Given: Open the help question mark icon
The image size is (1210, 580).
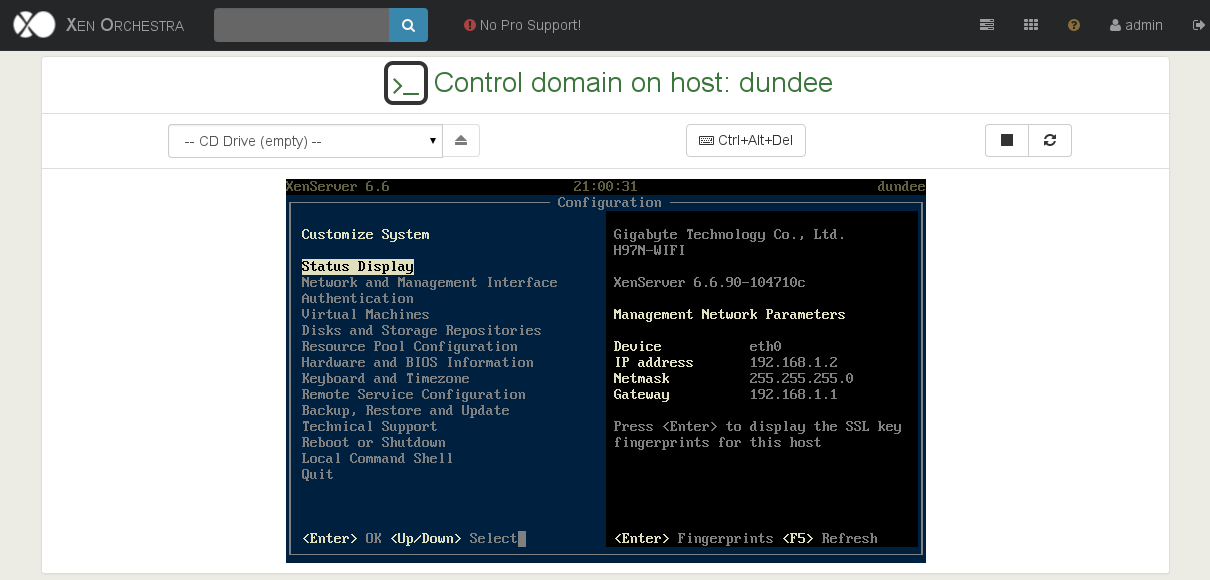Looking at the screenshot, I should click(x=1074, y=25).
